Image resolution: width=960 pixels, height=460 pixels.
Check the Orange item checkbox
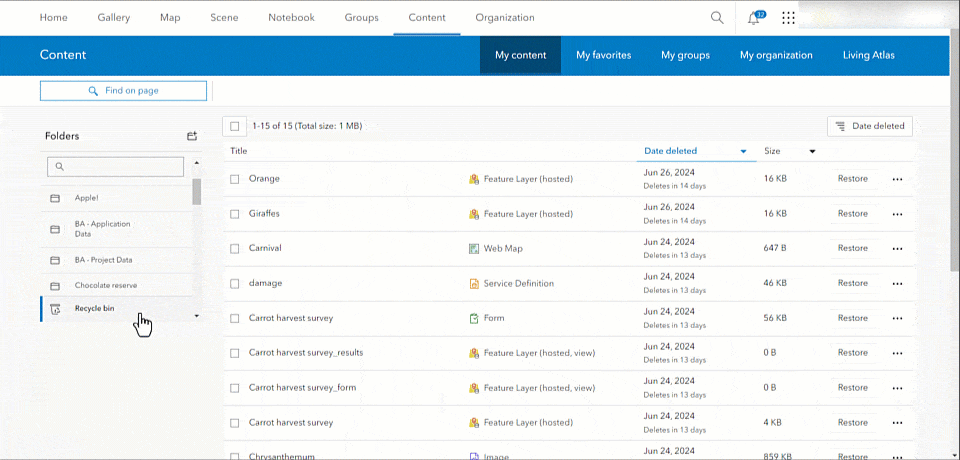(x=235, y=179)
